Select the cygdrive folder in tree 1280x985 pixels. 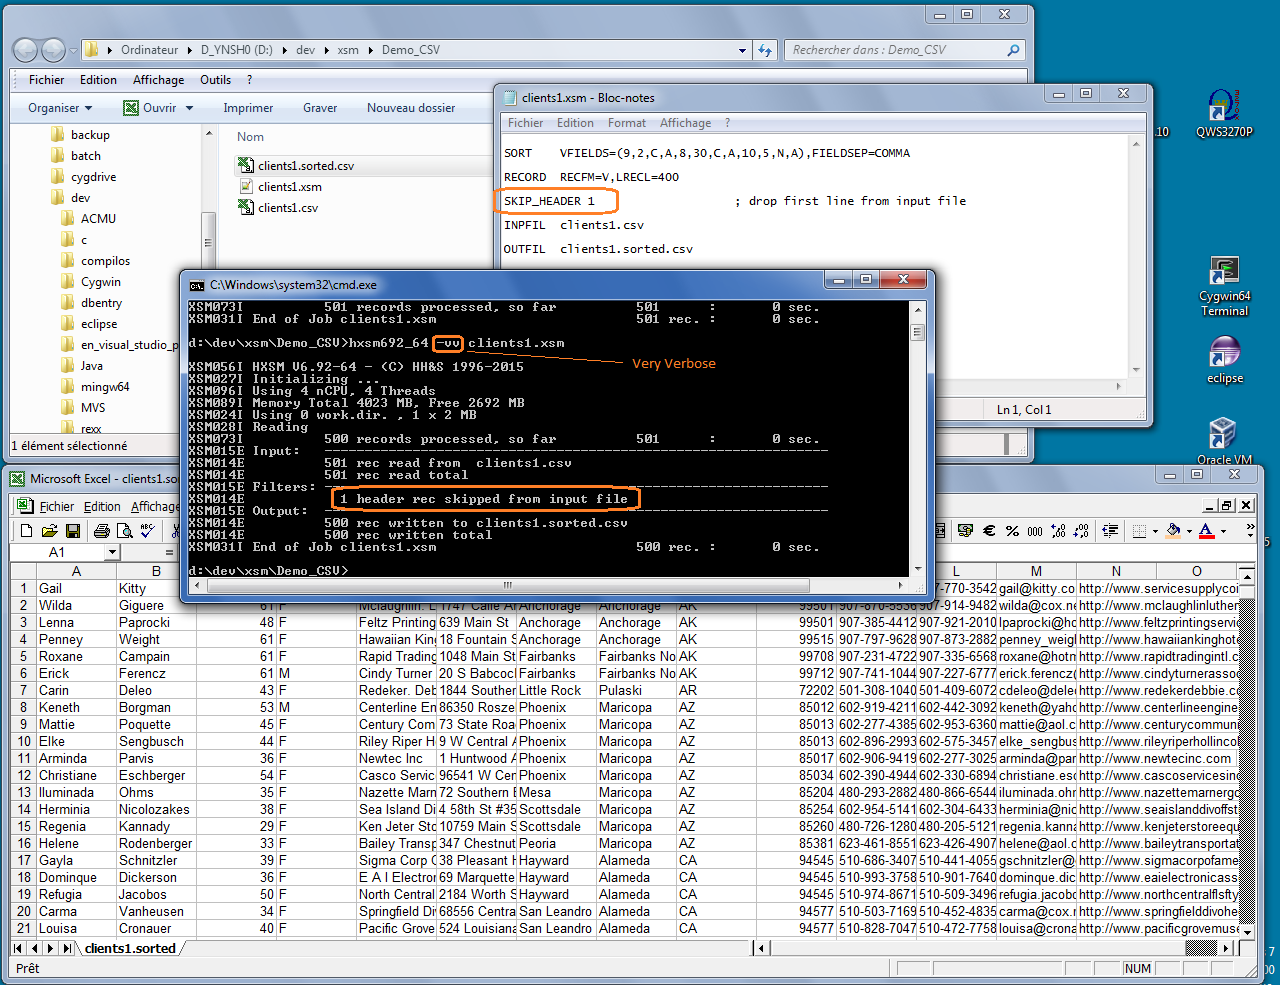coord(93,177)
